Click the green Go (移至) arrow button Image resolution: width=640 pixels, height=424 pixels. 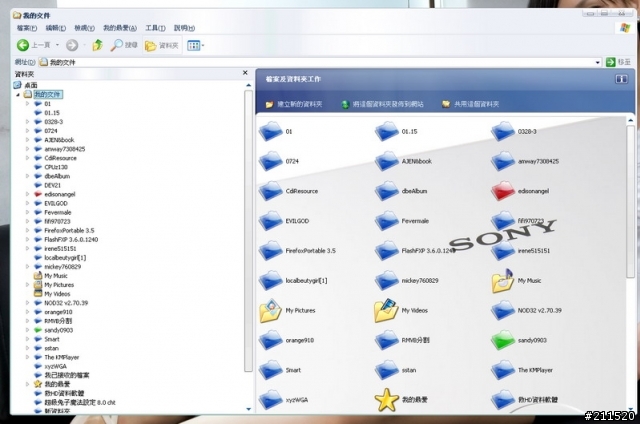pos(611,62)
